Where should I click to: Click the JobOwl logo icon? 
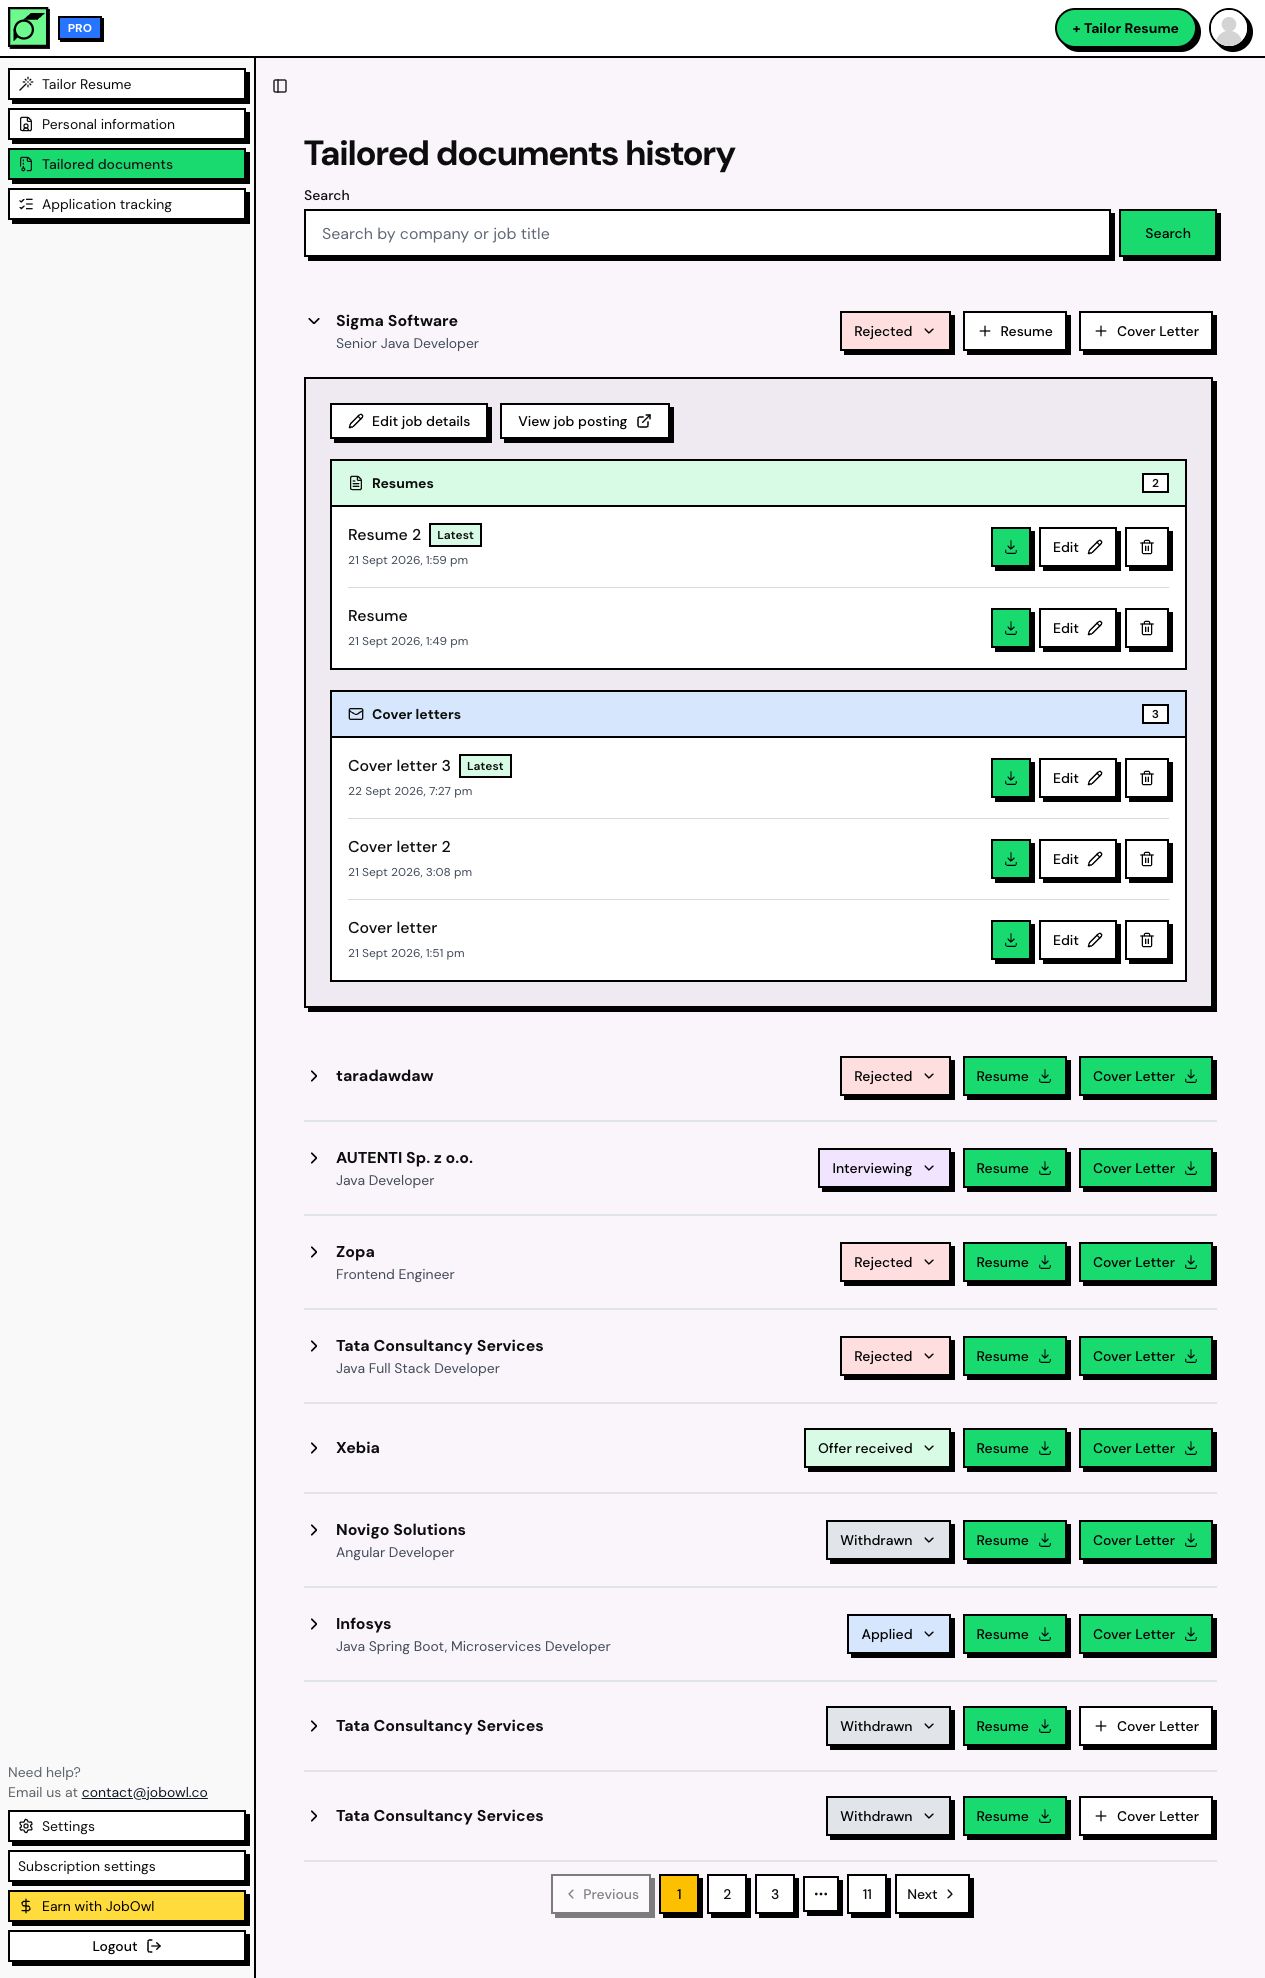[28, 28]
